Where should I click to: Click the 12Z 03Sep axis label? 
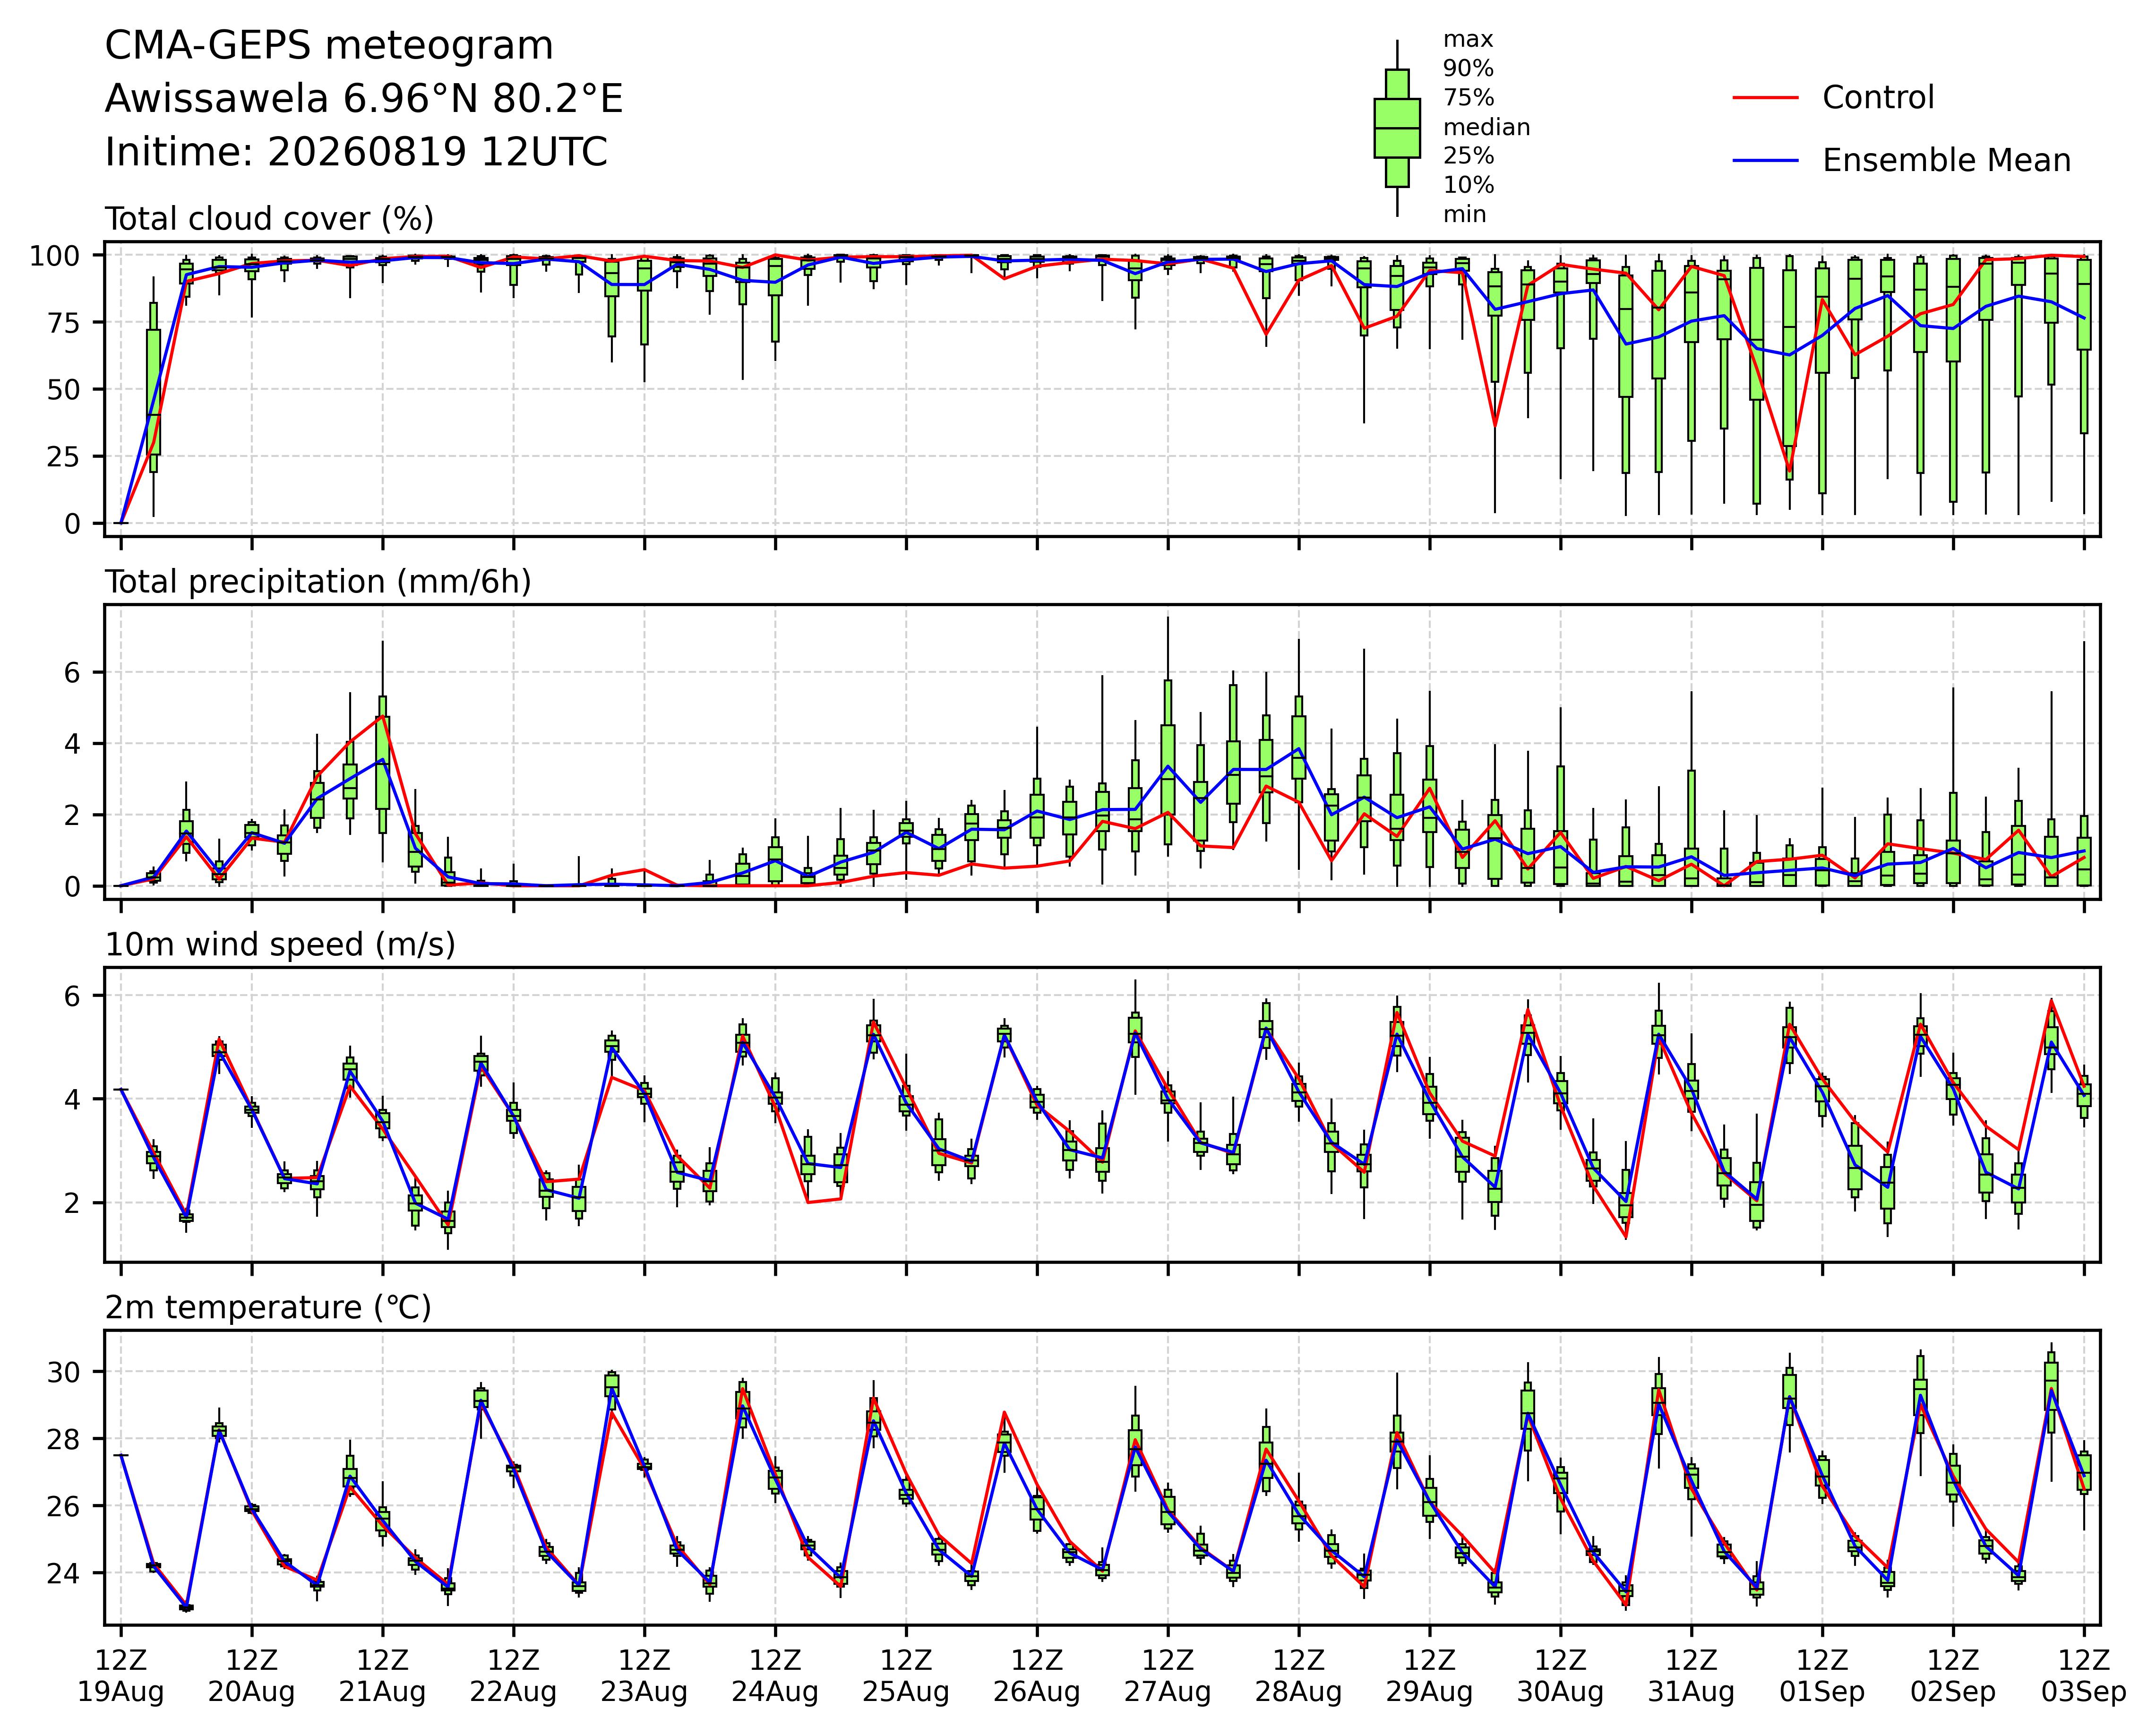point(2084,1677)
